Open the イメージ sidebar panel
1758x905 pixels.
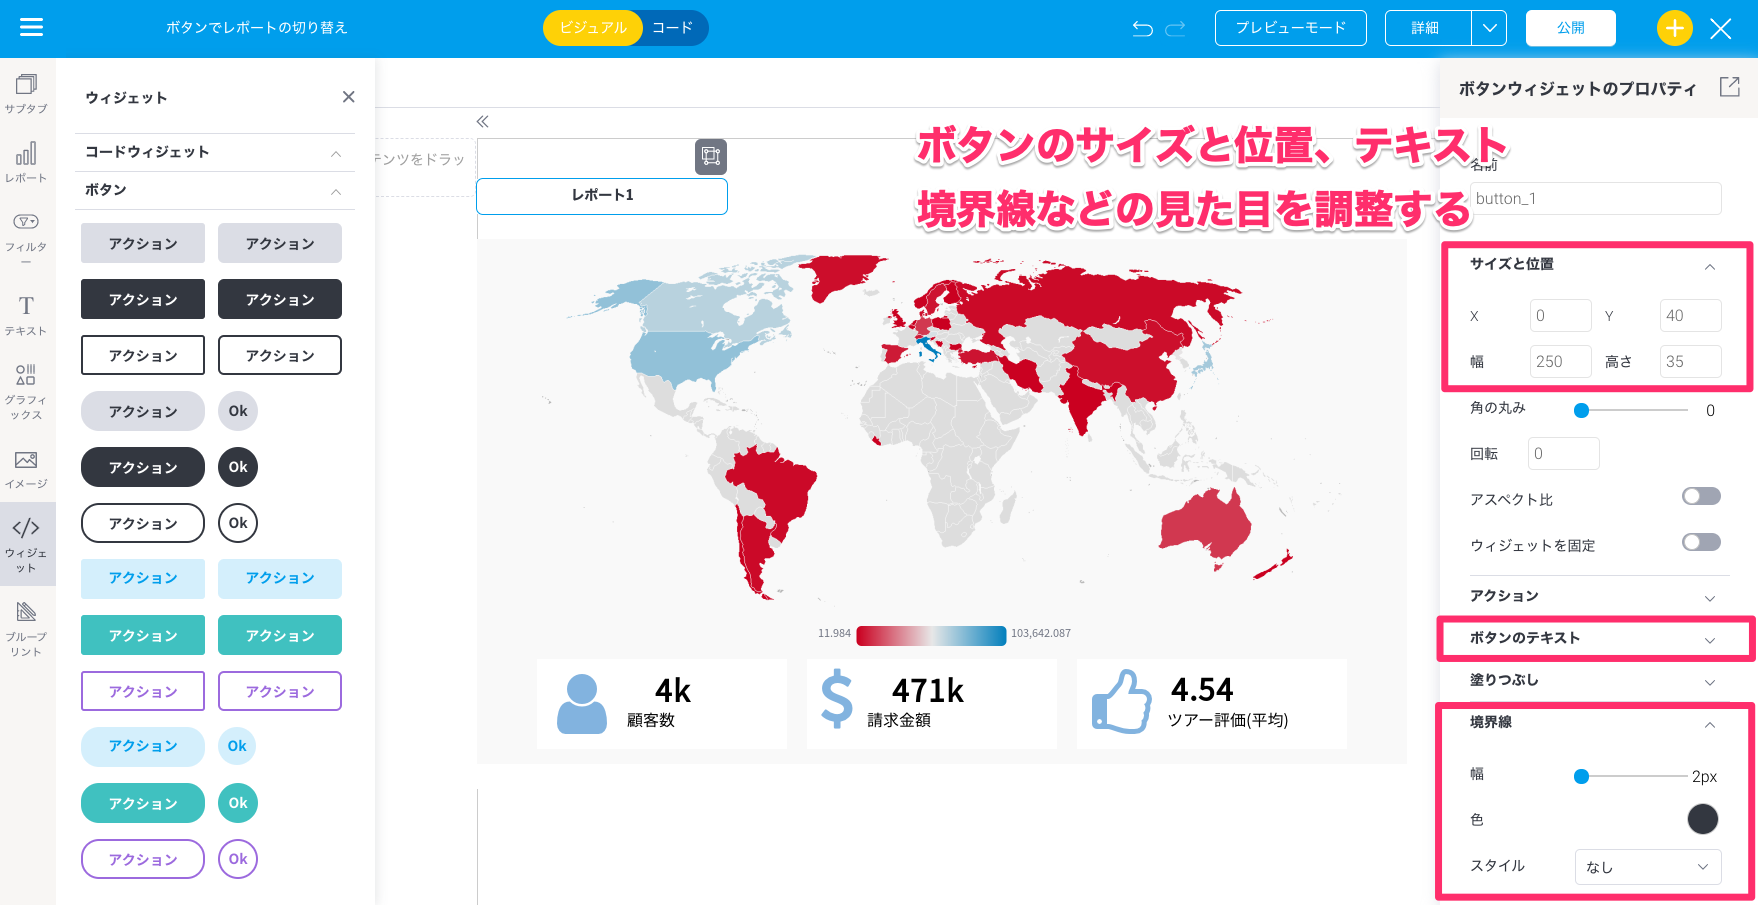[x=26, y=469]
